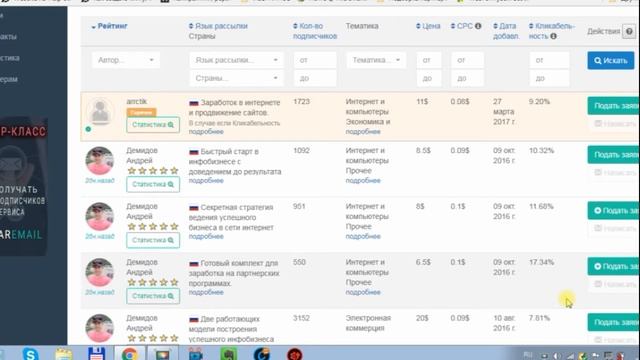The image size is (640, 360).
Task: Click Демидов Андрей avatar in 951 subscribers row
Action: point(100,217)
